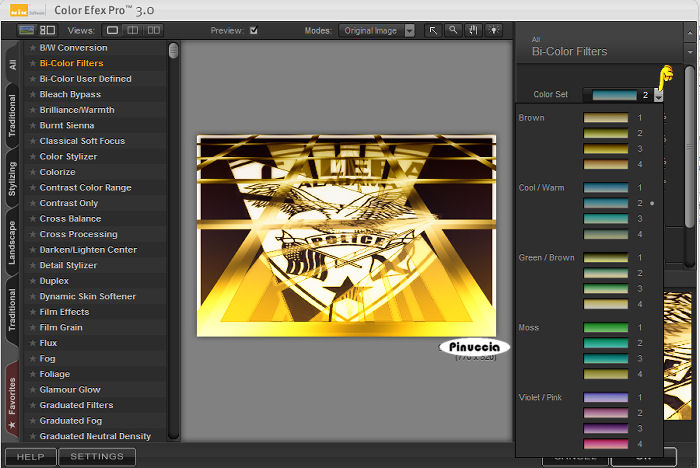Switch to the All category tab

pyautogui.click(x=12, y=64)
